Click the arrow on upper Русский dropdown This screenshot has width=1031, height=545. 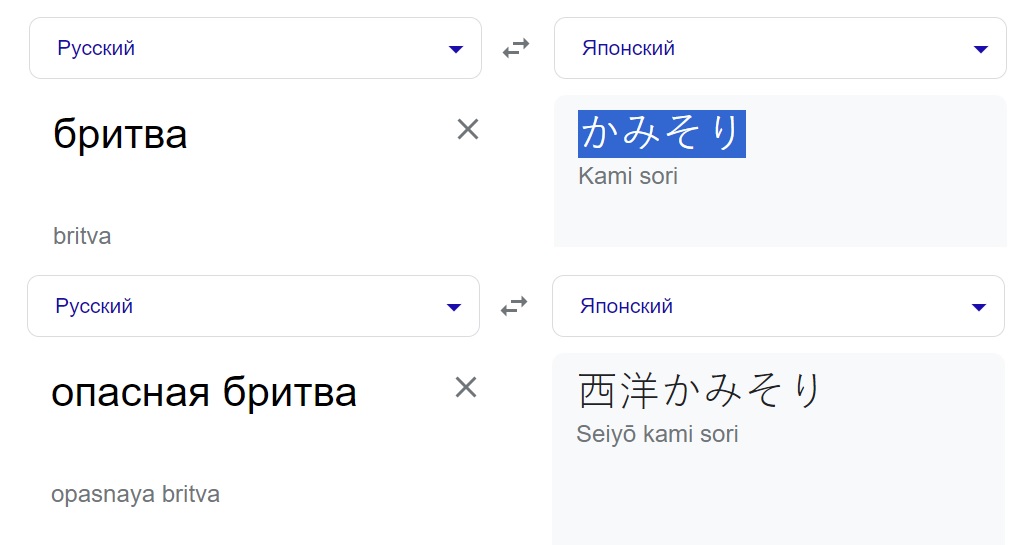456,49
